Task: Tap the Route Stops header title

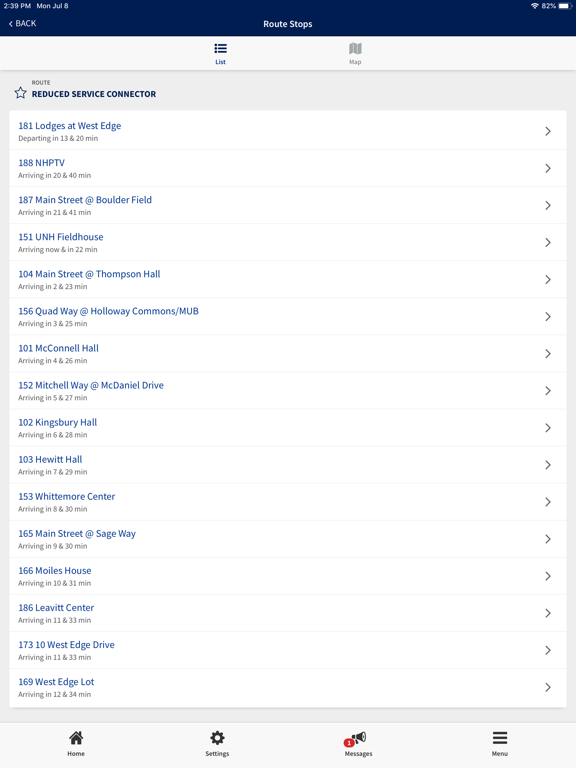Action: click(288, 24)
